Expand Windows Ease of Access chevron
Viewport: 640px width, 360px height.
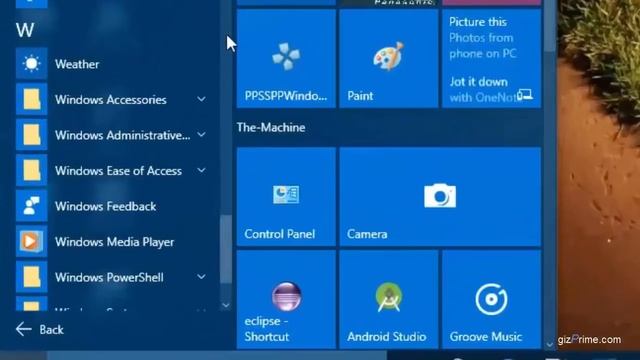click(201, 170)
